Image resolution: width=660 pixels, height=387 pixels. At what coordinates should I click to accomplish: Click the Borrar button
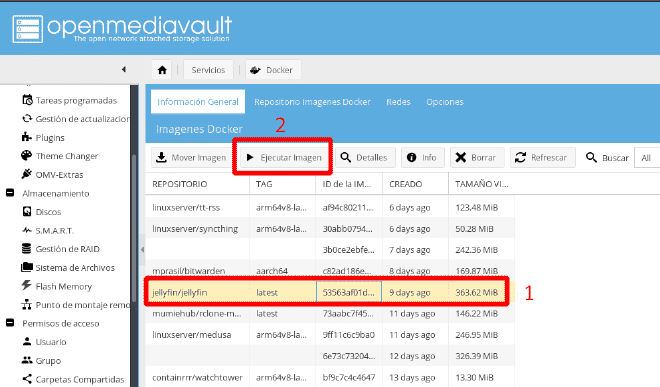click(477, 157)
